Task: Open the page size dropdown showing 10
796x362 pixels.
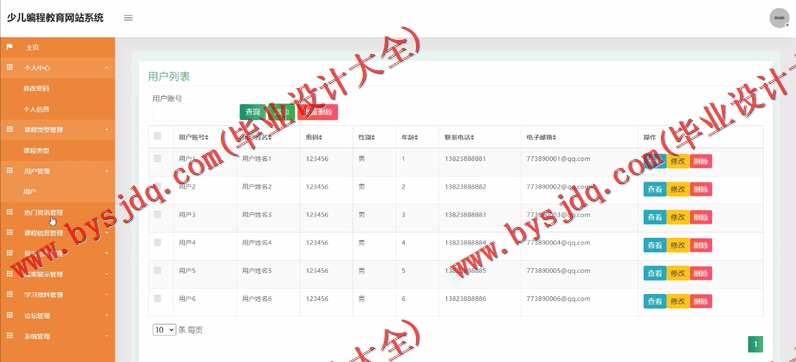Action: [164, 330]
